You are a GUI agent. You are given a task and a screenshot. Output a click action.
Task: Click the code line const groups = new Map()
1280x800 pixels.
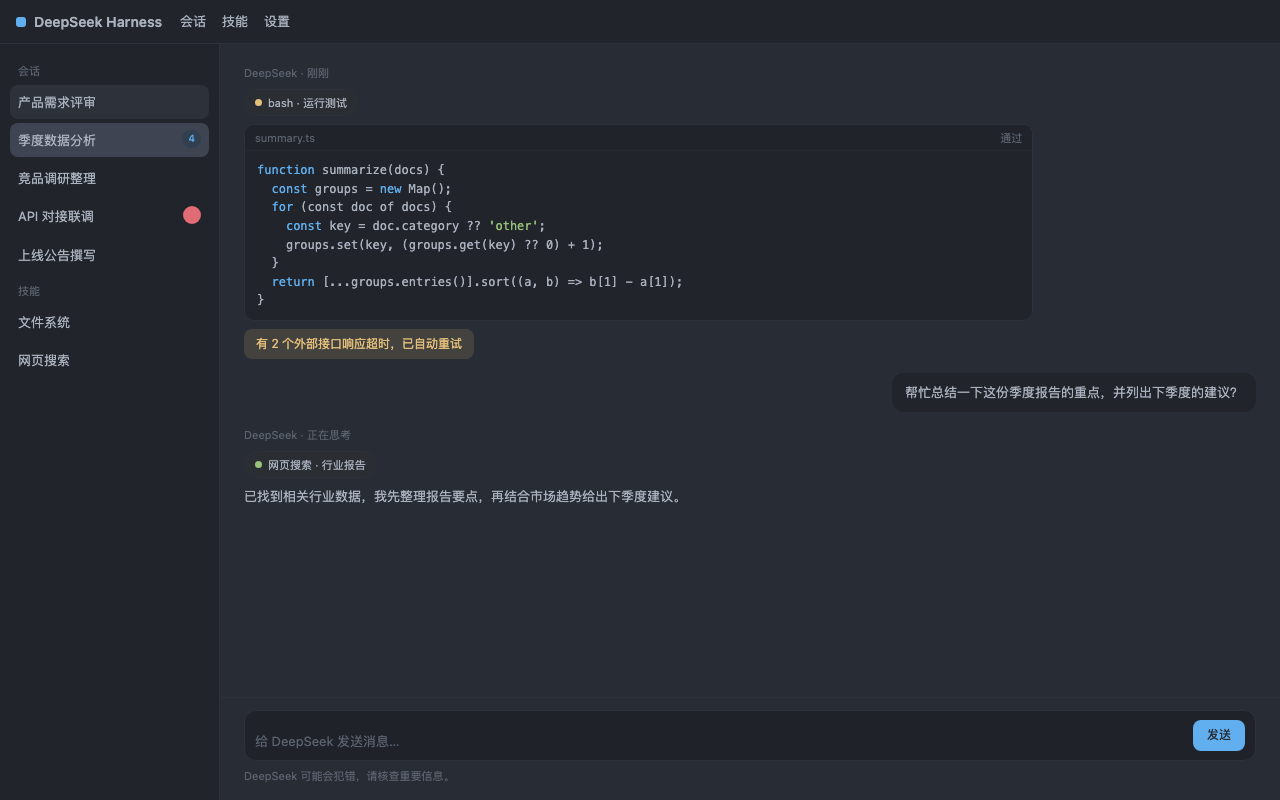coord(362,189)
